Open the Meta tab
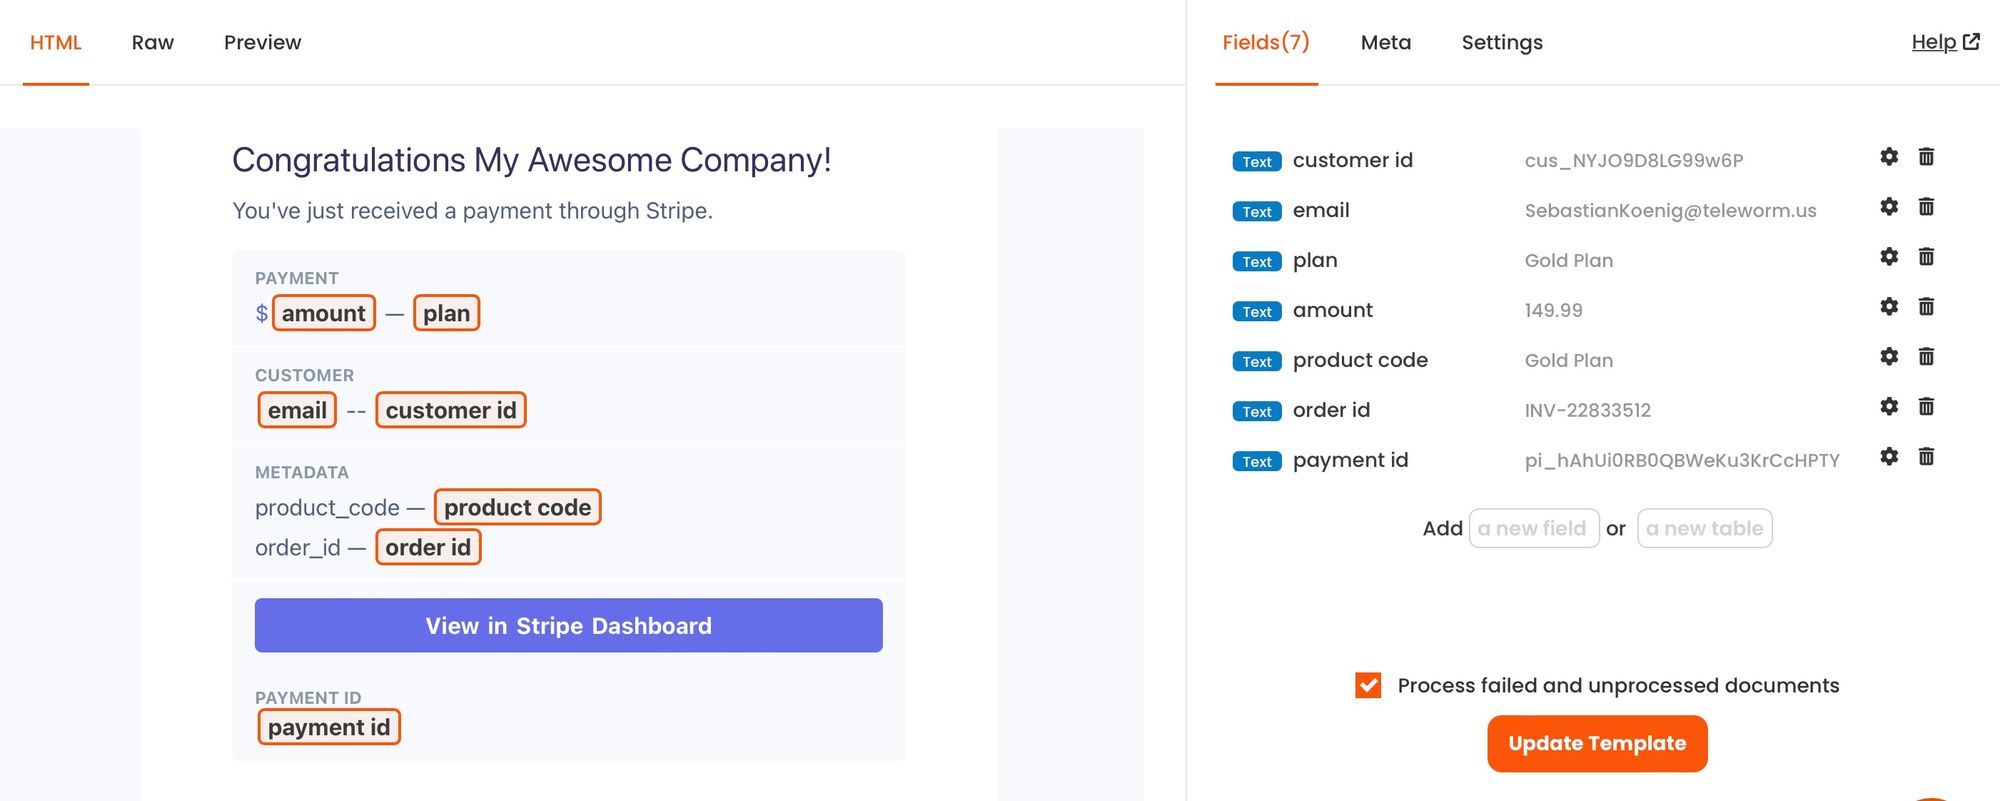This screenshot has height=801, width=2000. click(1385, 43)
